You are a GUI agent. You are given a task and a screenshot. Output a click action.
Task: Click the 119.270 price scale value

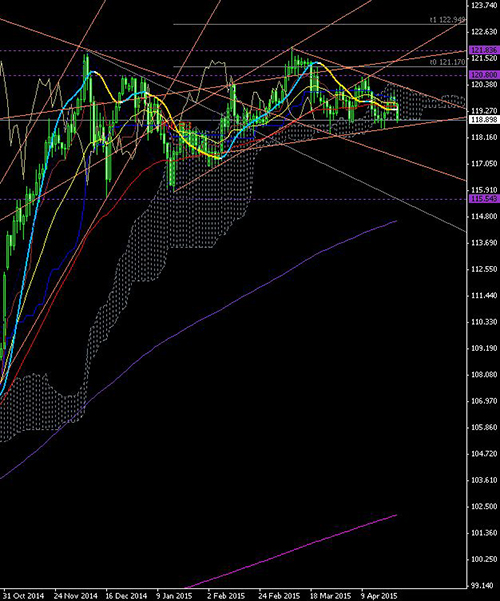click(x=484, y=111)
